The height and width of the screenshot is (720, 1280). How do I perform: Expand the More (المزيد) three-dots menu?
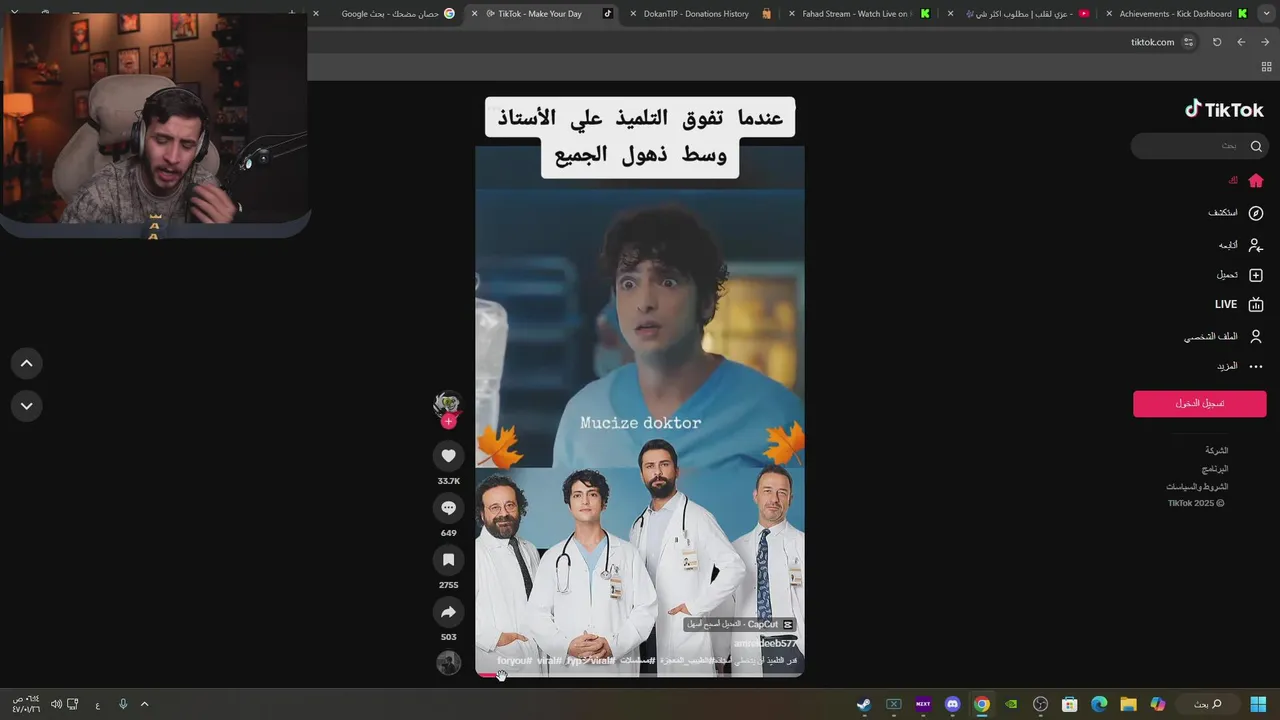coord(1240,366)
